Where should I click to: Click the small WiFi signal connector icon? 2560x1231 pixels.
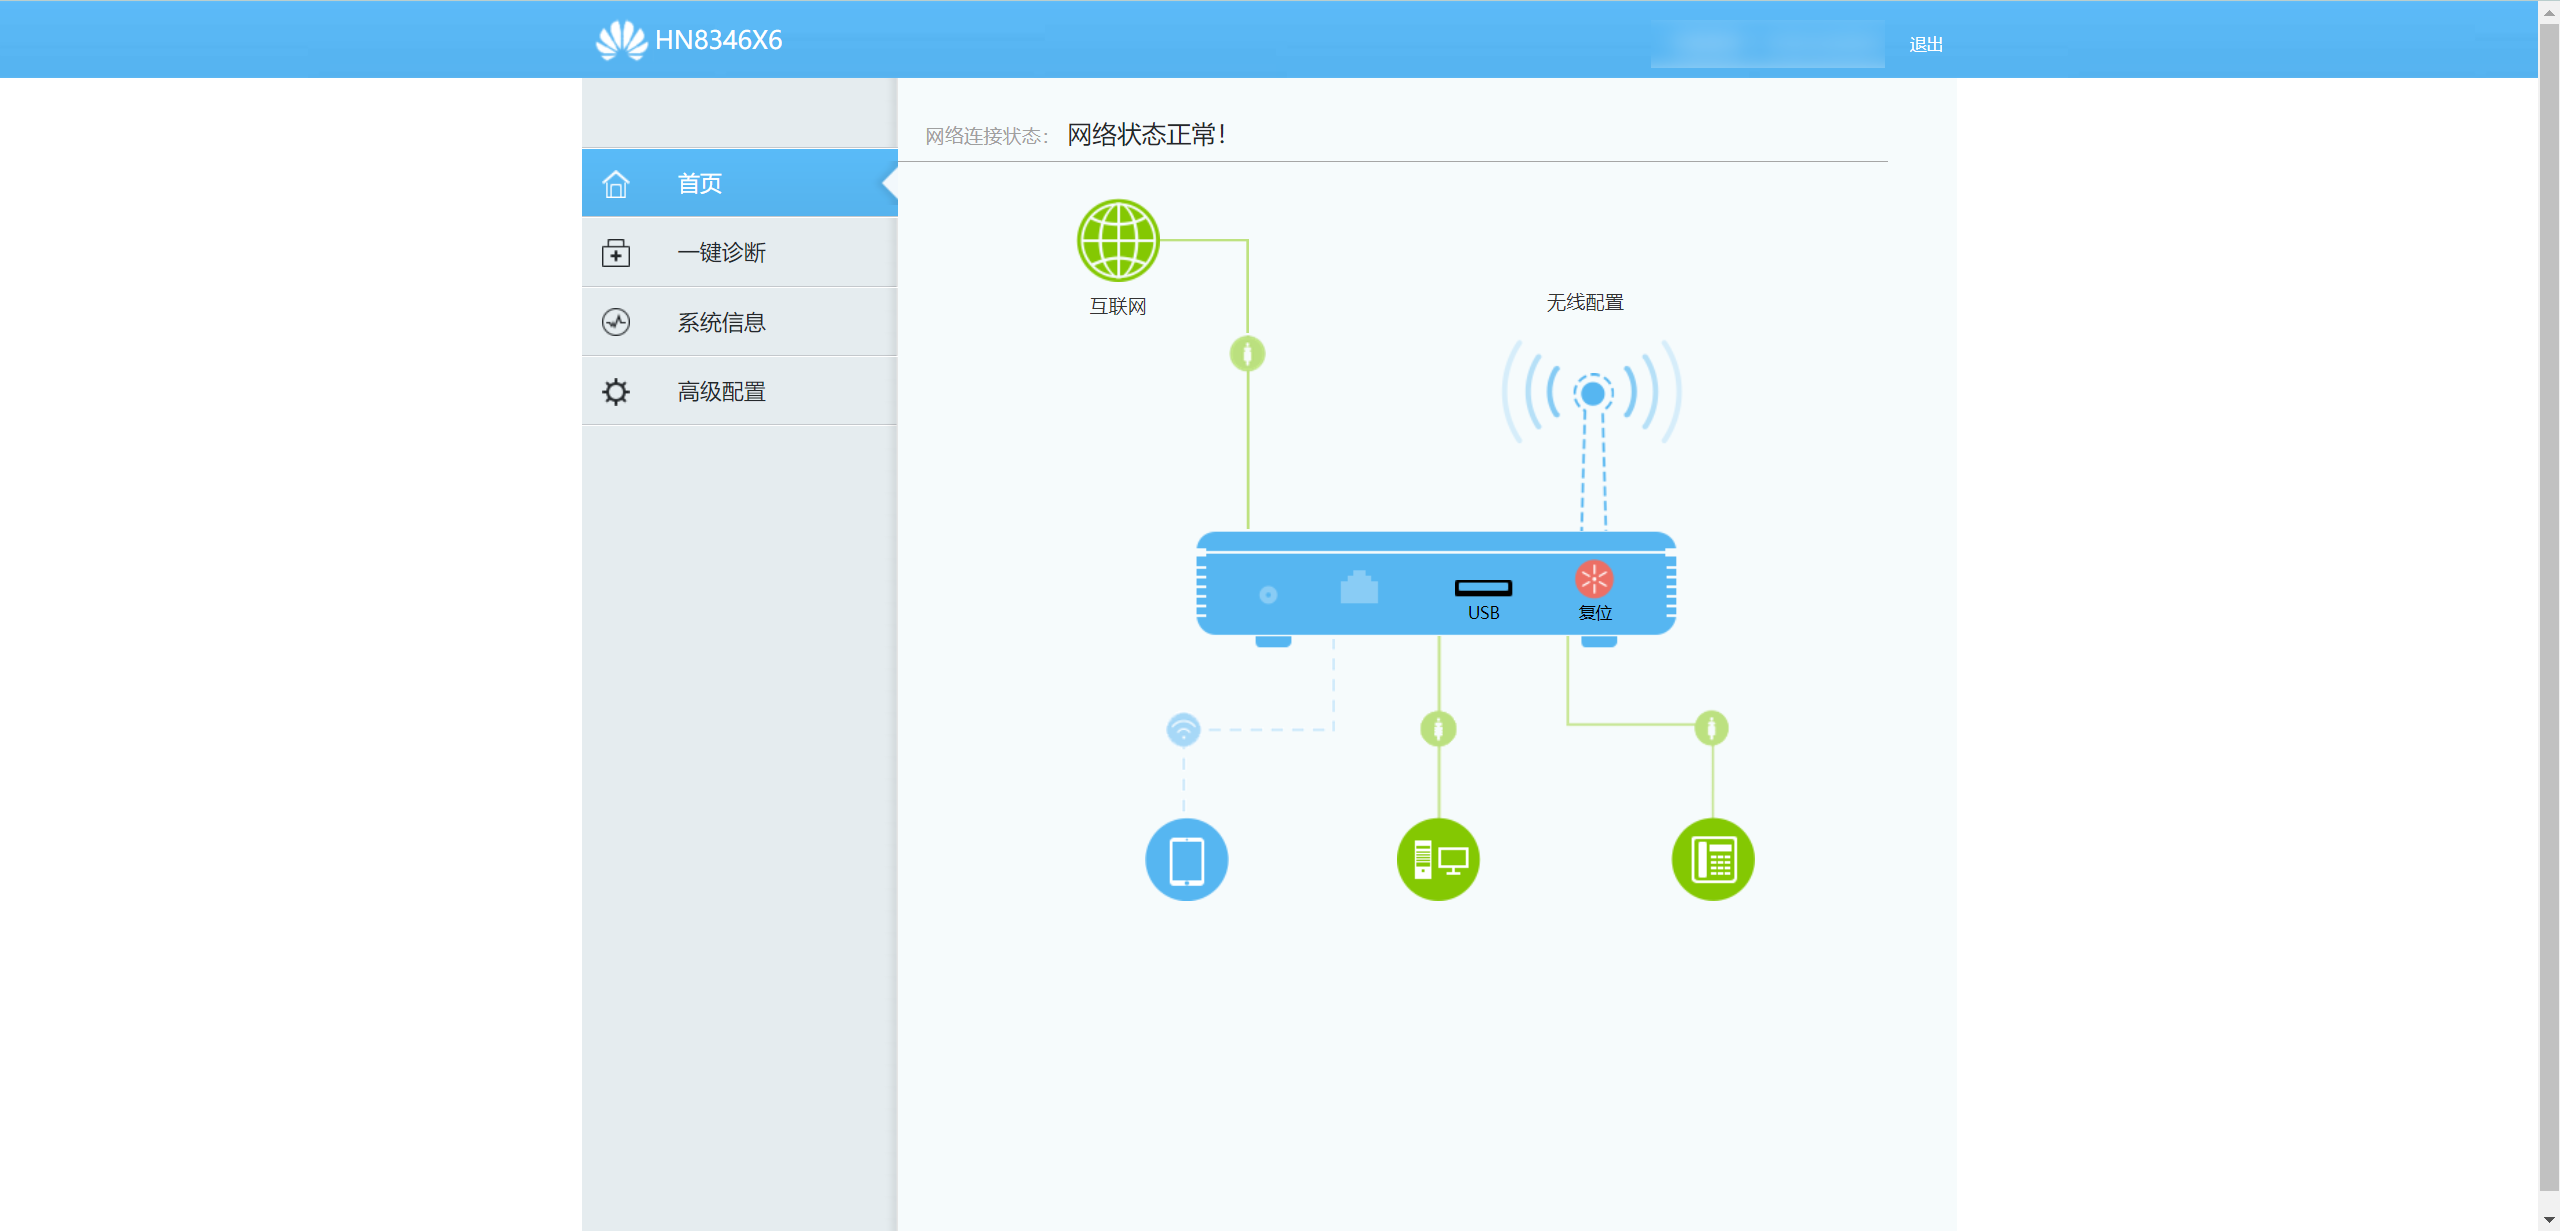click(x=1183, y=729)
